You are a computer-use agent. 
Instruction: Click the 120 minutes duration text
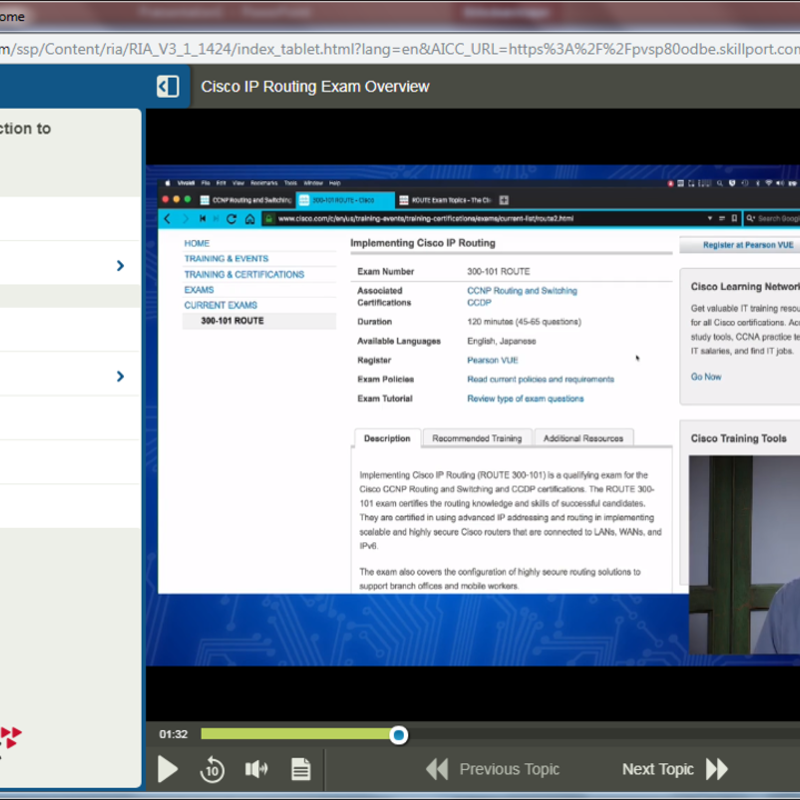click(524, 322)
